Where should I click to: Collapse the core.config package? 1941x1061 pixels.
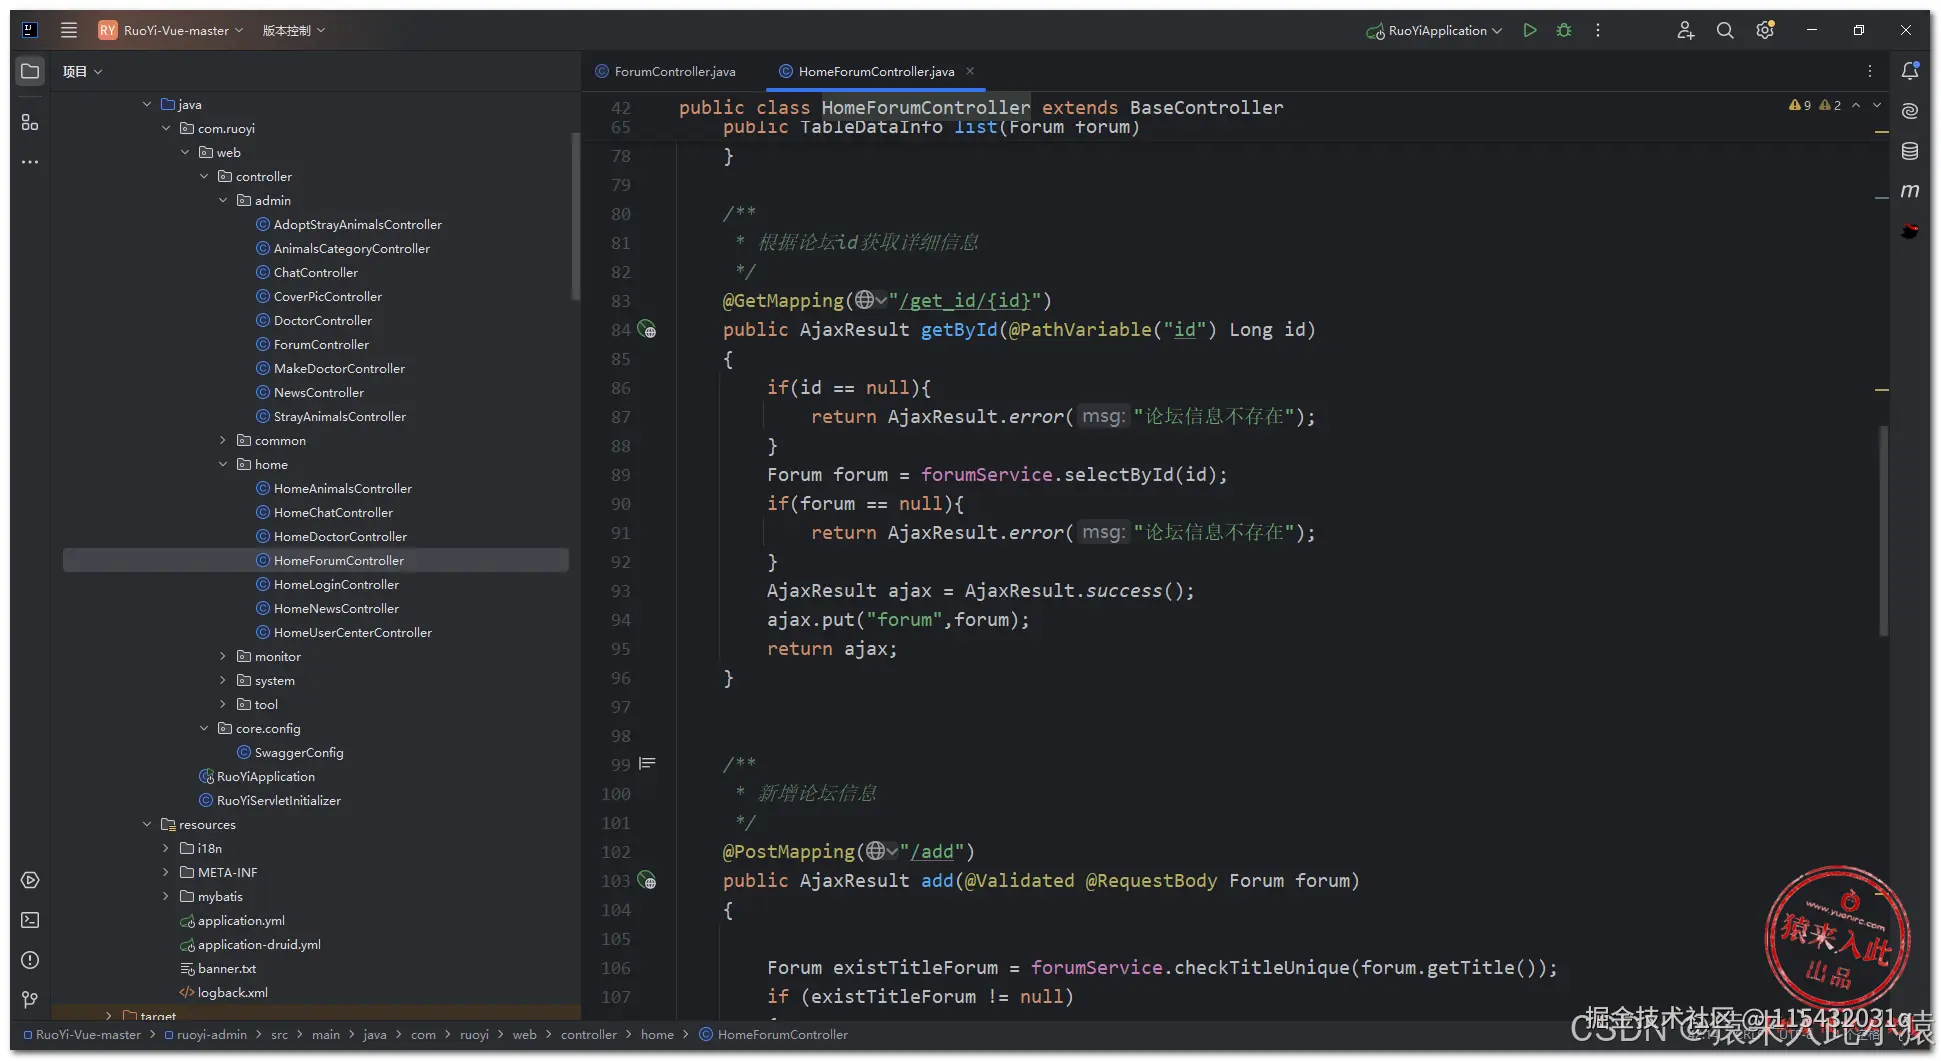click(x=204, y=728)
